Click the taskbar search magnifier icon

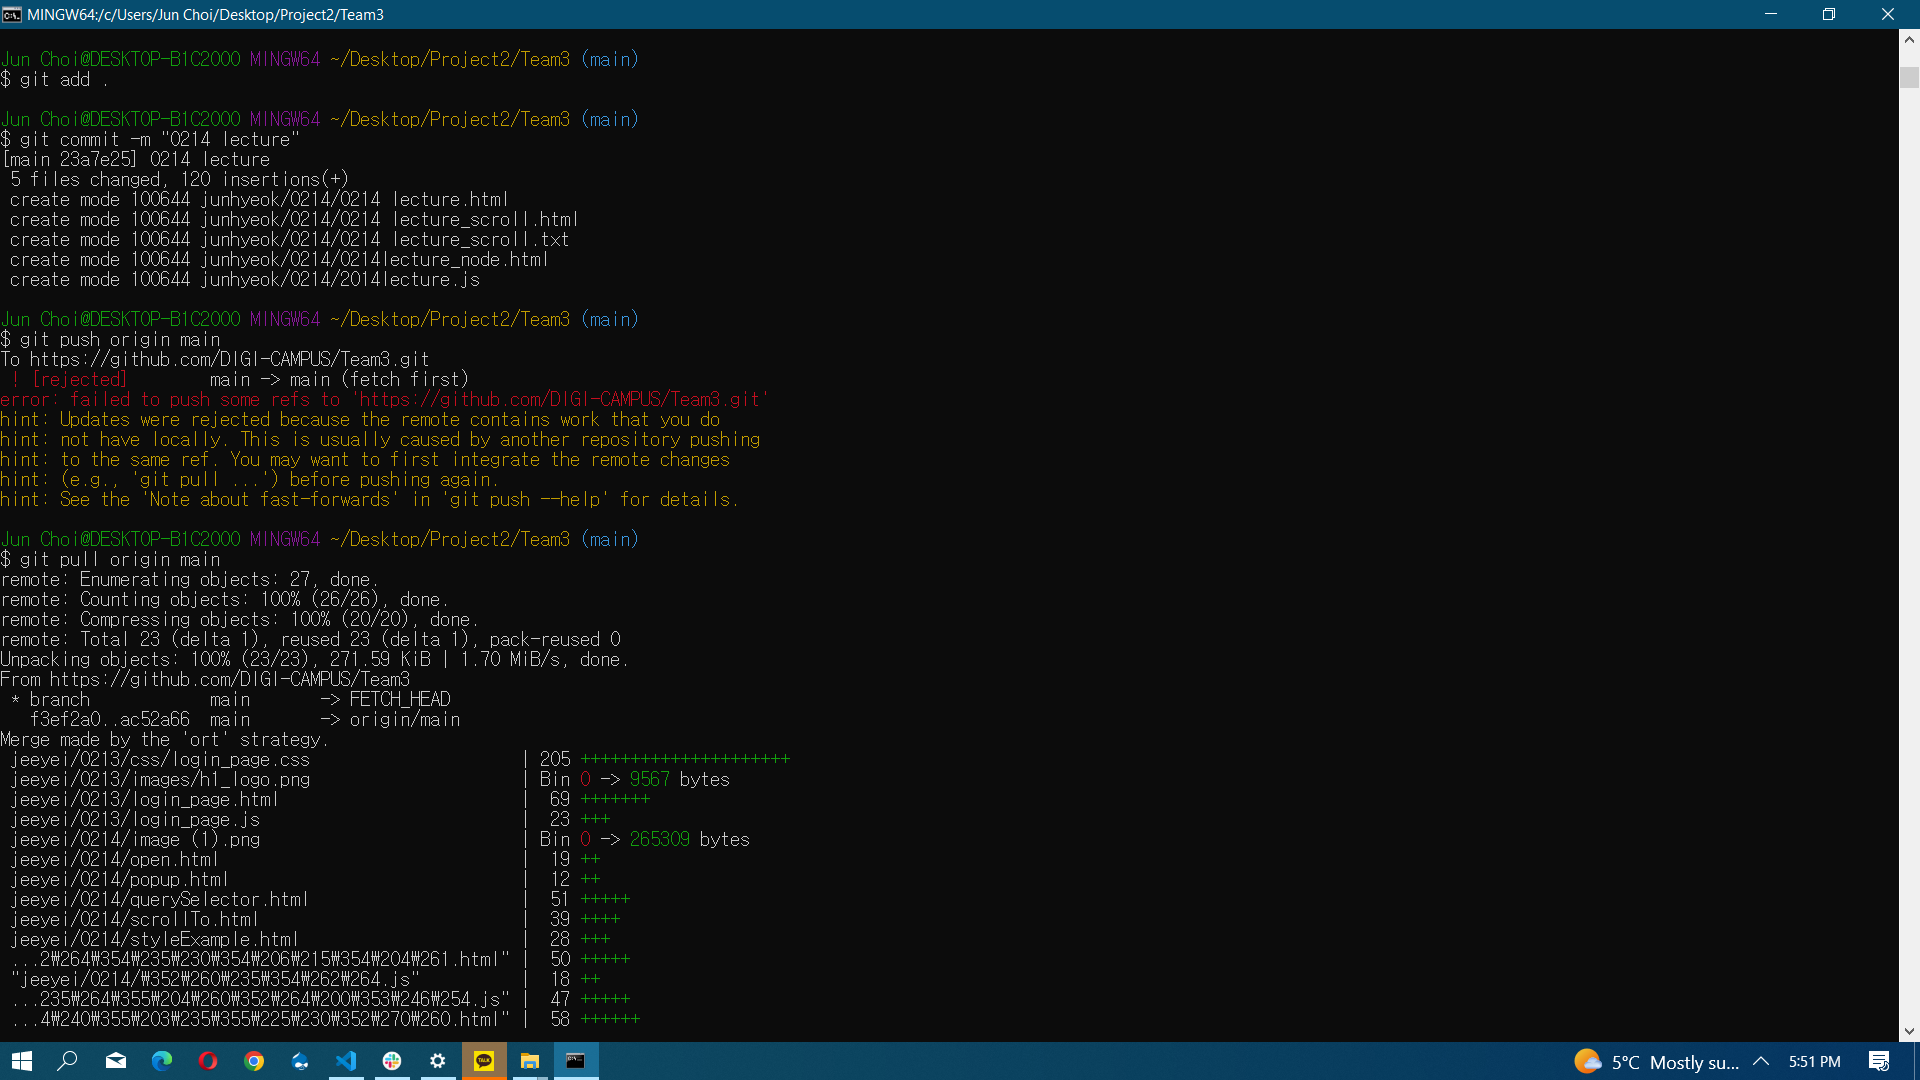pos(68,1061)
